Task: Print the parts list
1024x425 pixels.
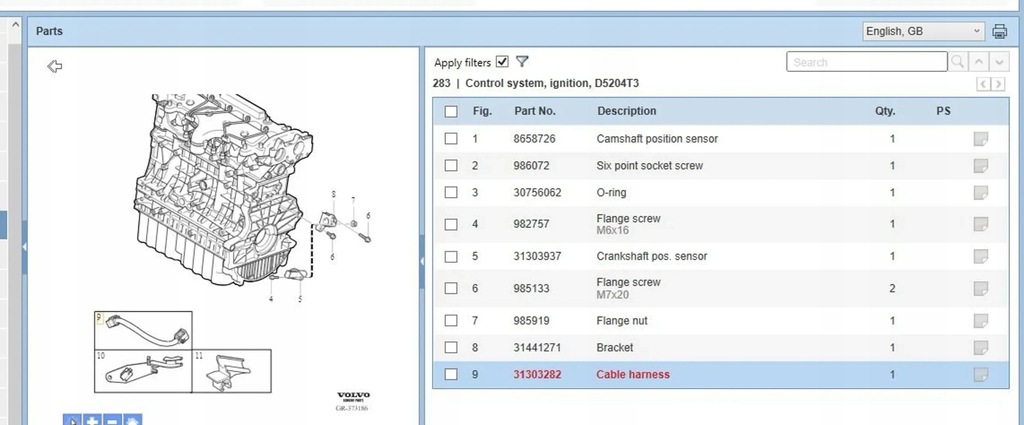Action: coord(999,31)
